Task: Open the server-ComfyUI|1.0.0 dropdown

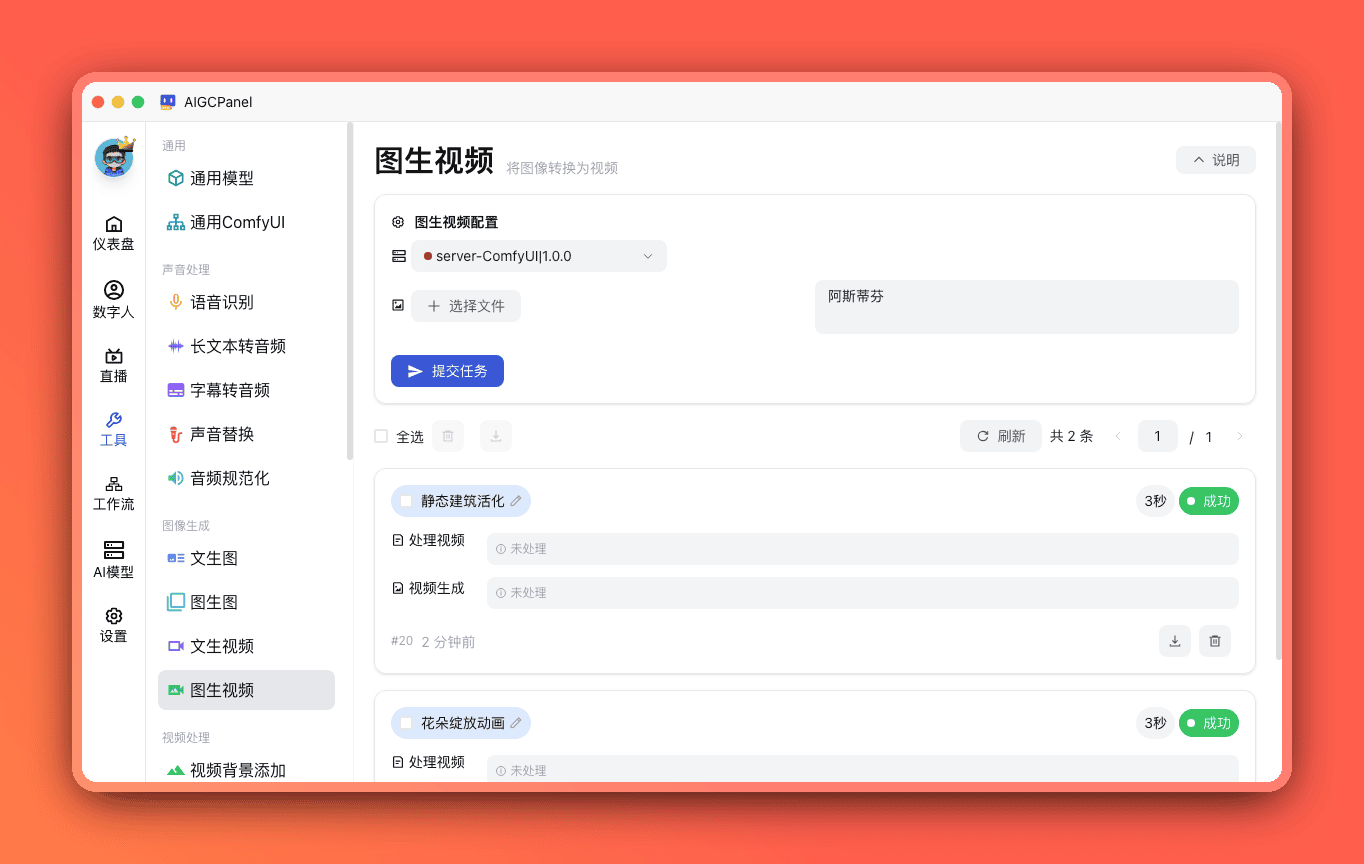Action: (539, 256)
